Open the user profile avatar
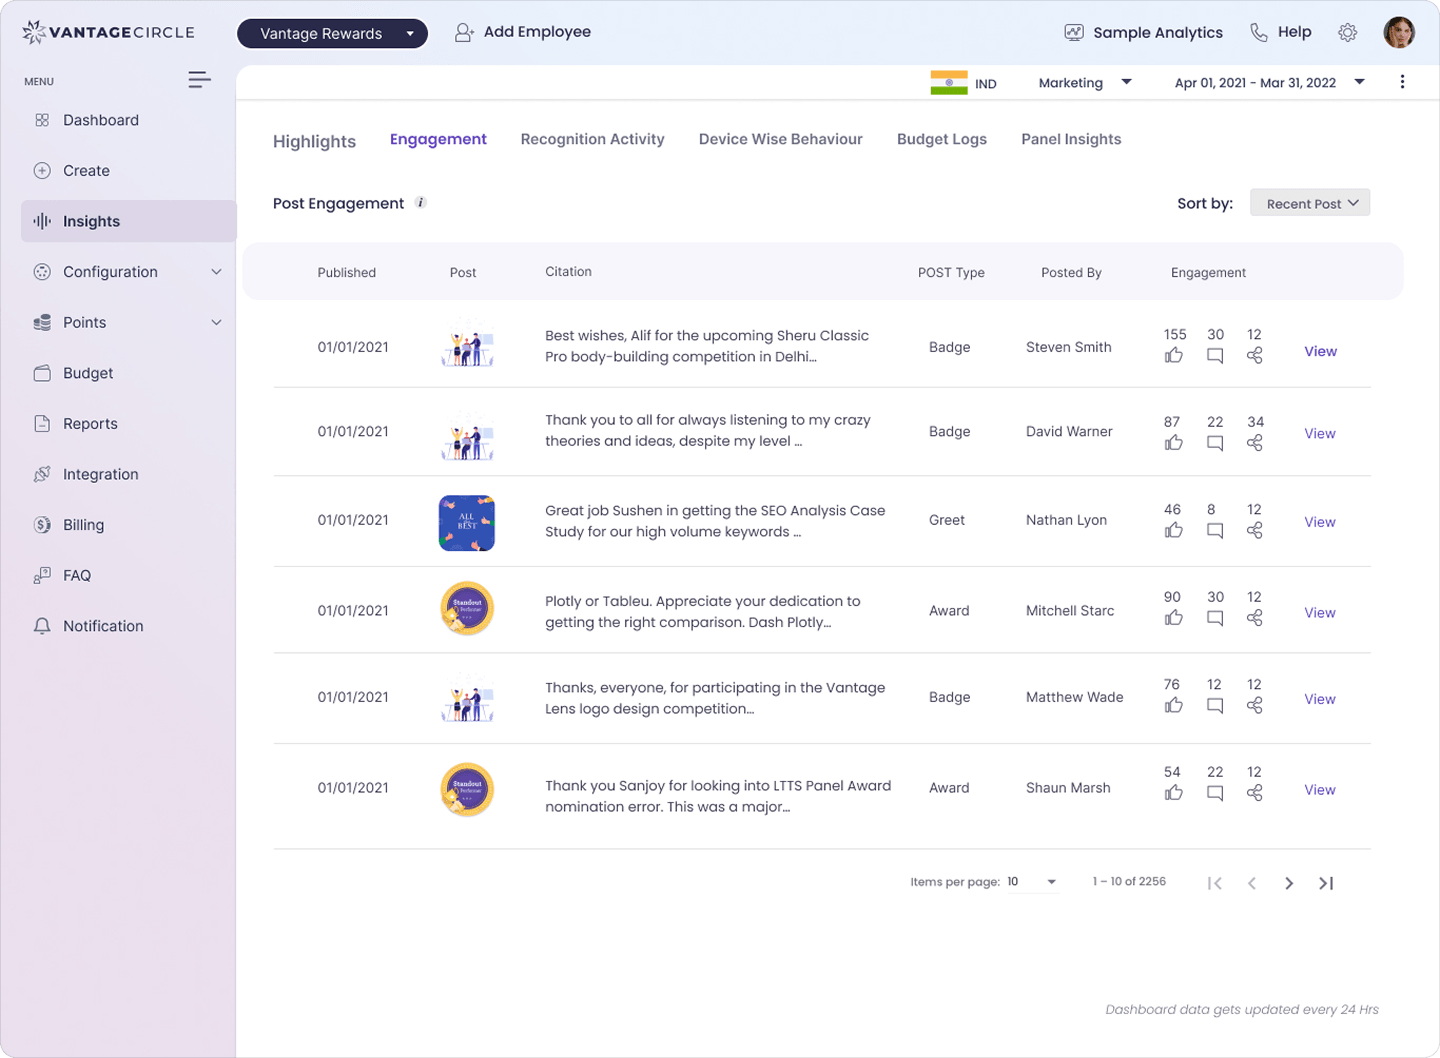 click(1399, 33)
